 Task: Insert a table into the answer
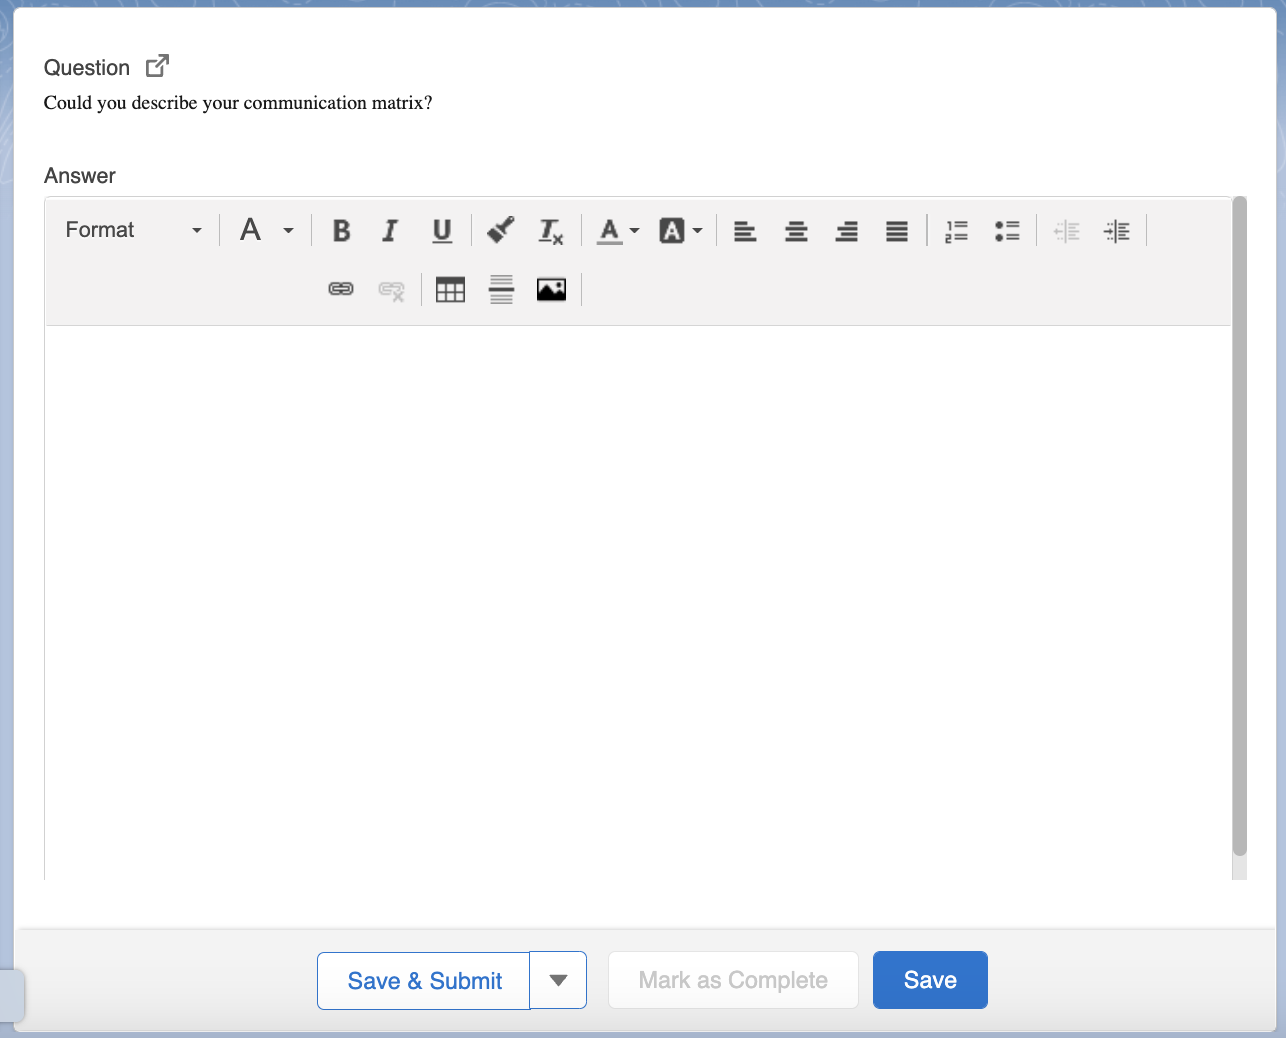point(450,290)
